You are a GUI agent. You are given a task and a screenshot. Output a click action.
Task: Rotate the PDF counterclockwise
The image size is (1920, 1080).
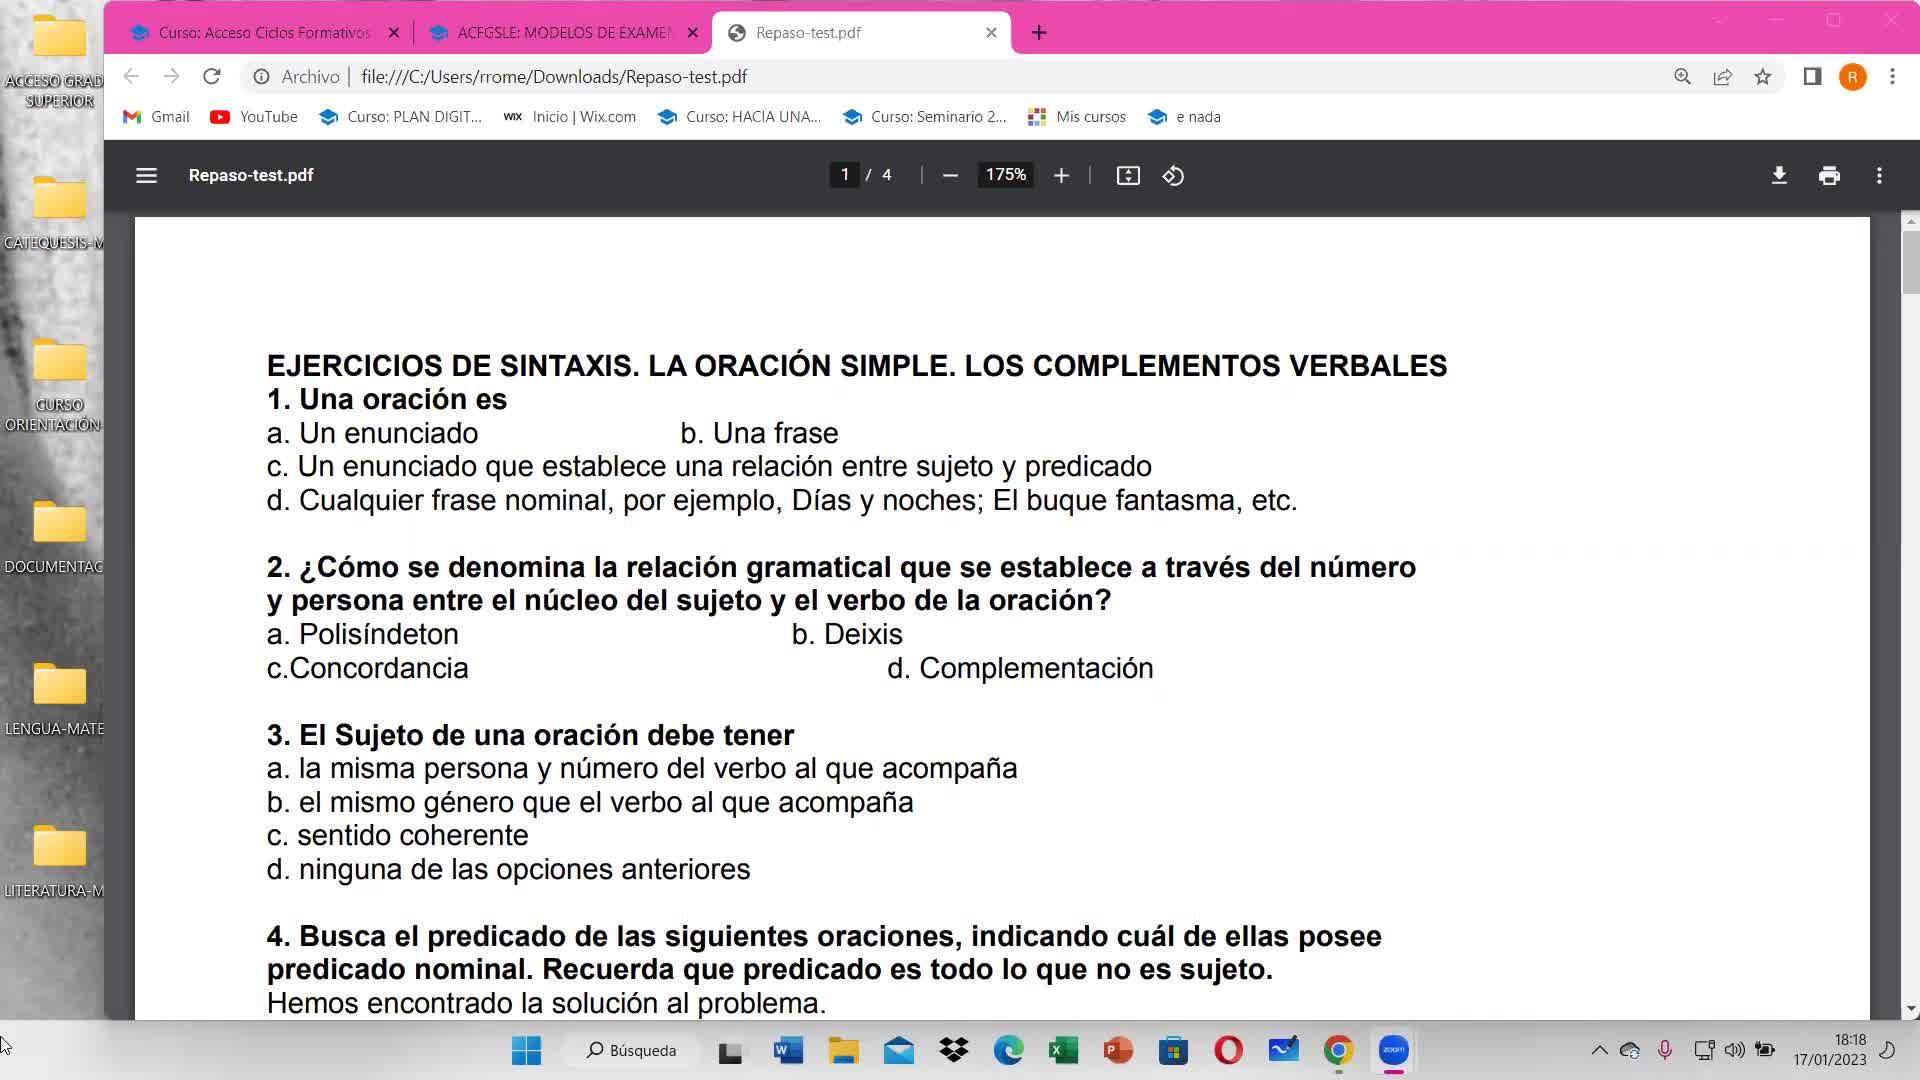(1173, 175)
